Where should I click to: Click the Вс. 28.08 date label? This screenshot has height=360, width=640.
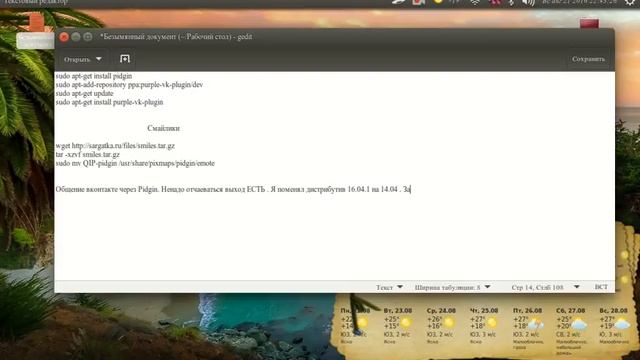[613, 311]
